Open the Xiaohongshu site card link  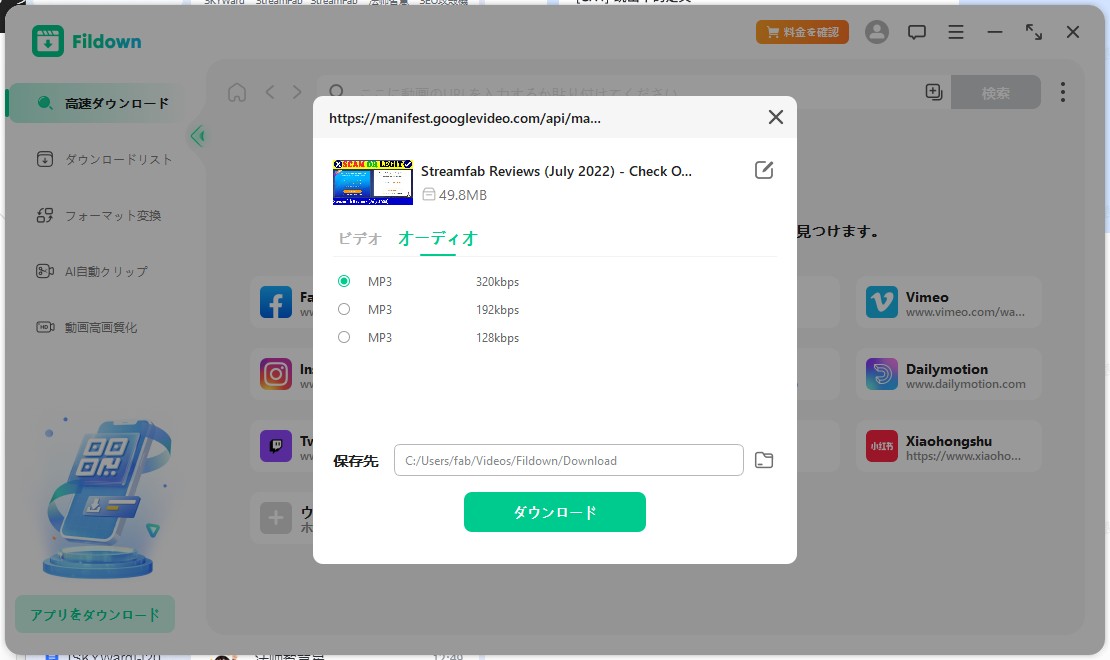pos(949,446)
